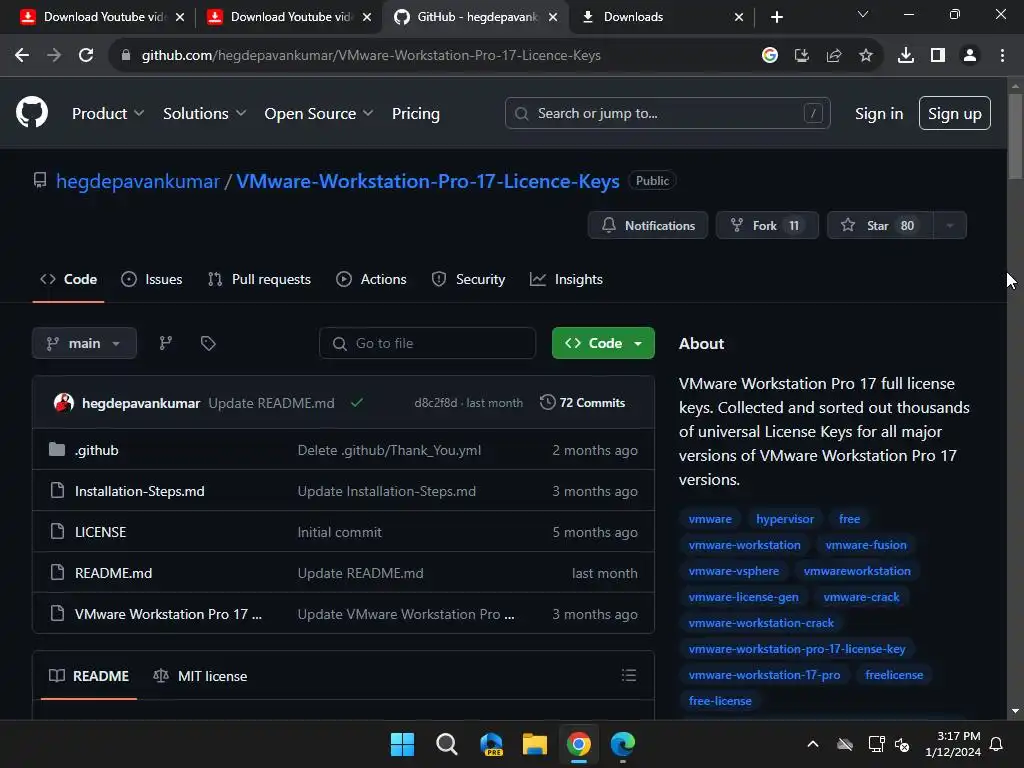Open README.md file
This screenshot has width=1024, height=768.
114,573
